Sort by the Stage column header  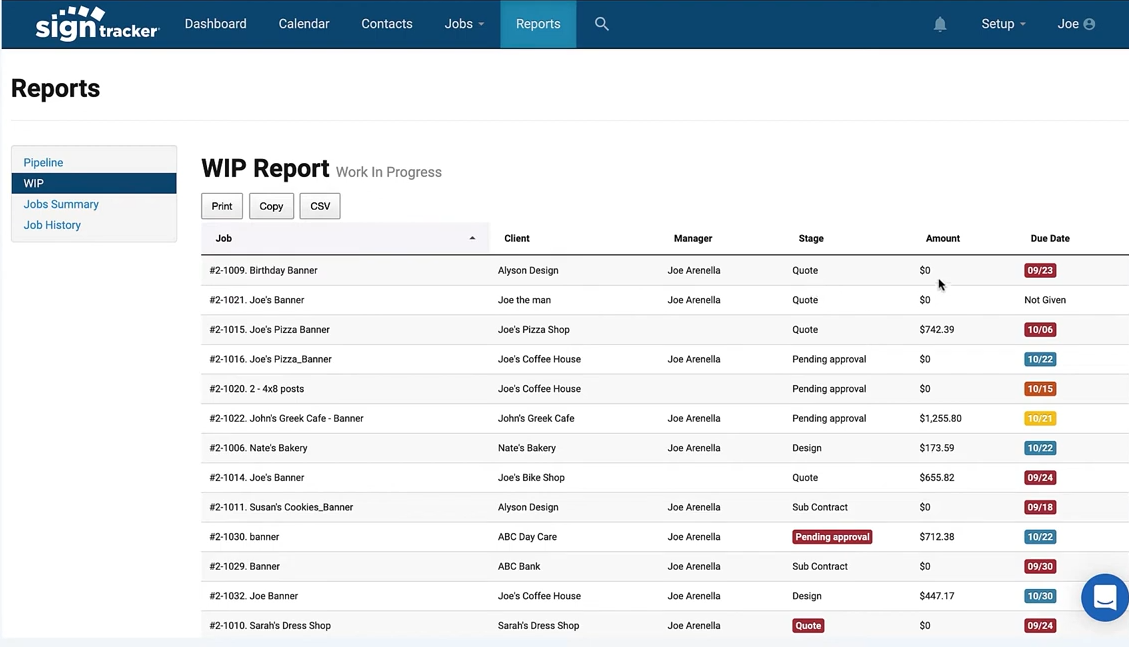click(811, 238)
